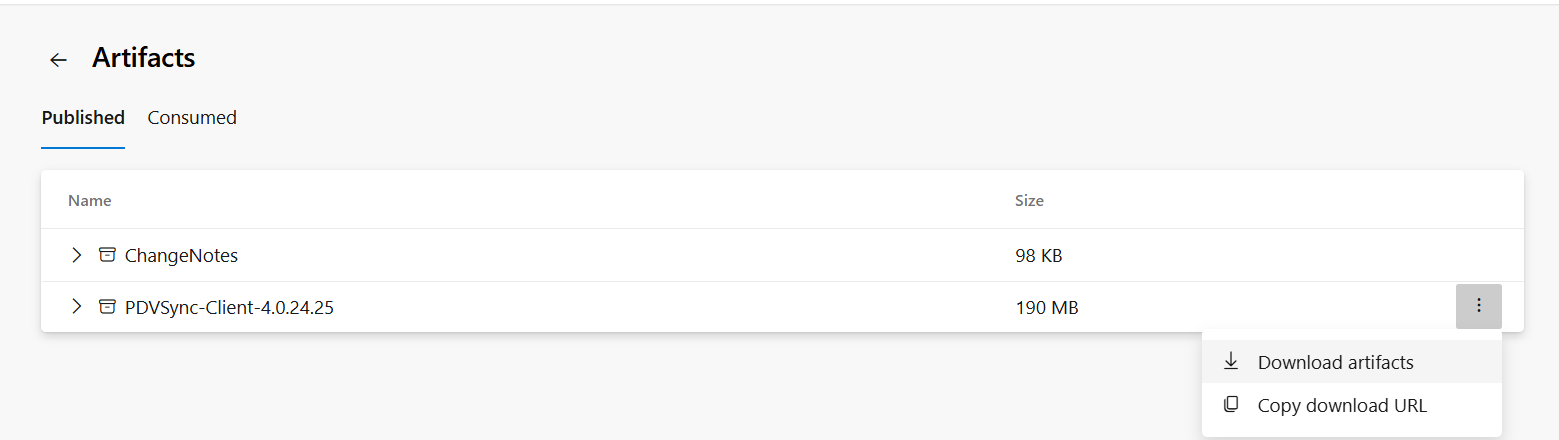
Task: Click the Size column header
Action: pos(1029,201)
